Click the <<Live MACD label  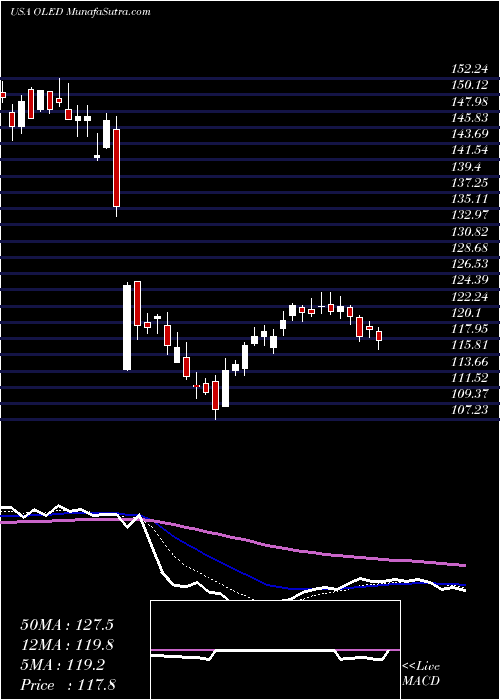[421, 674]
